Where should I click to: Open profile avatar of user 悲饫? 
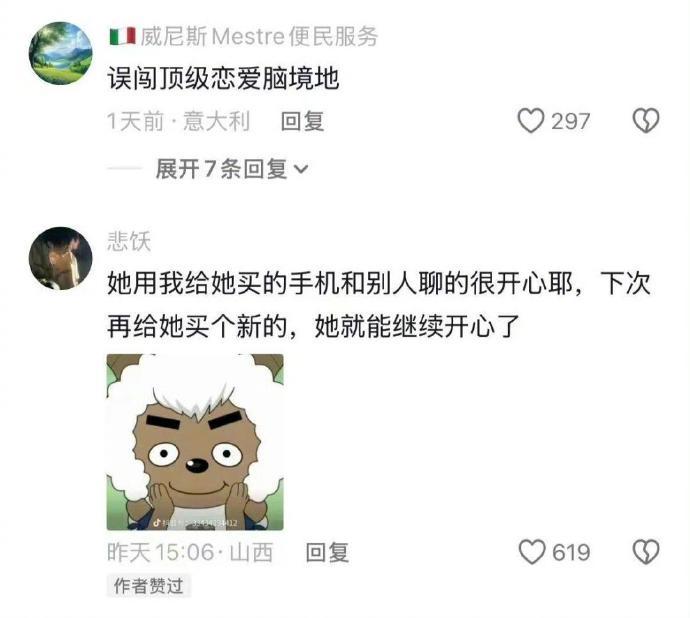pyautogui.click(x=61, y=258)
